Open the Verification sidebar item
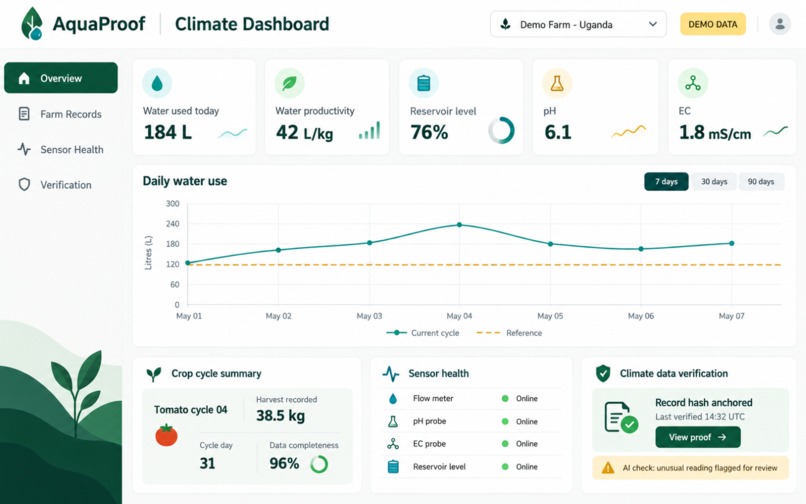806x504 pixels. (x=61, y=185)
